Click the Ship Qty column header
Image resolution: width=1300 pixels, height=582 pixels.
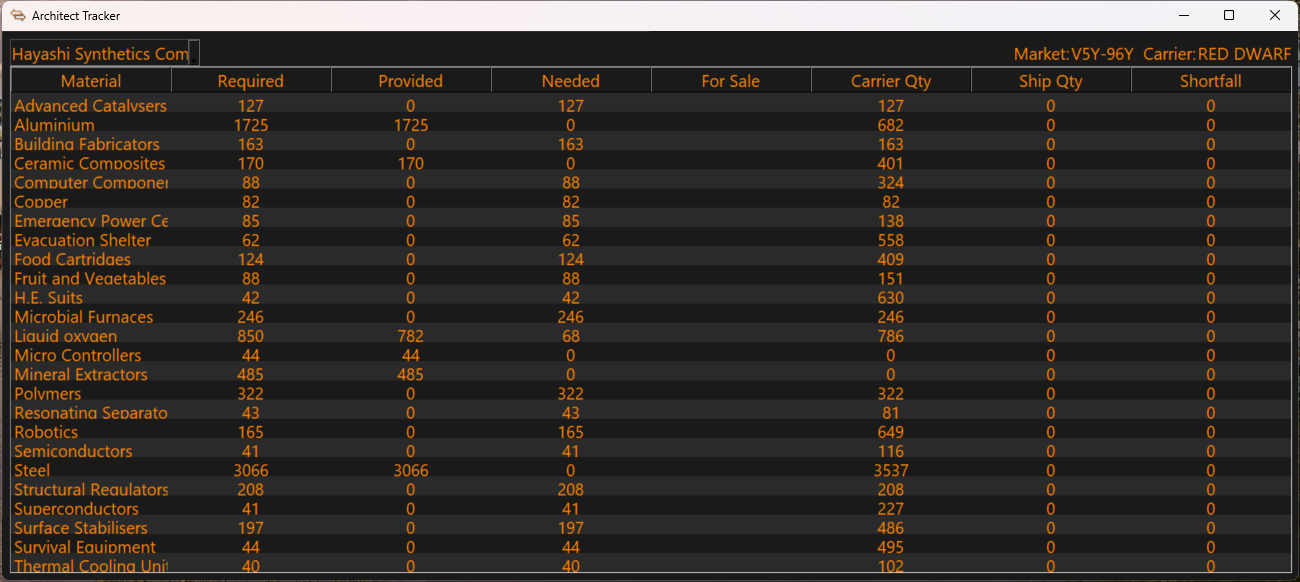coord(1051,81)
